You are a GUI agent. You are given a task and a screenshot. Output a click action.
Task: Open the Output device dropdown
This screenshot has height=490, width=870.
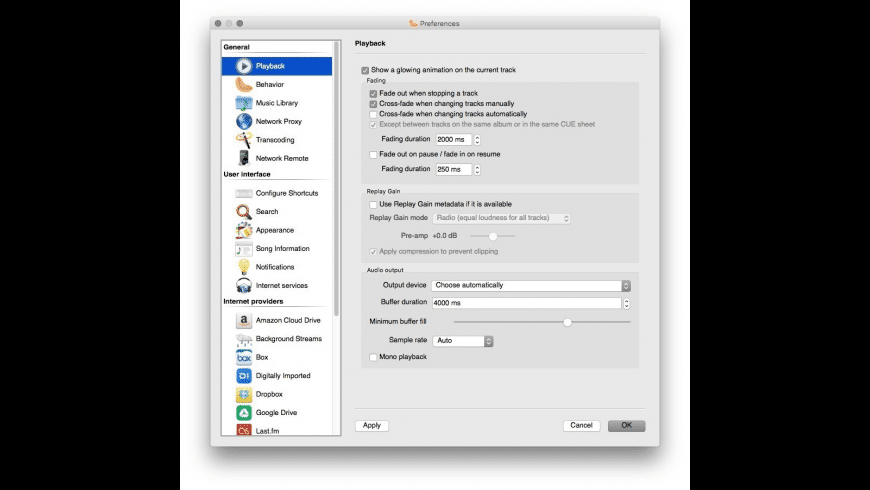click(531, 285)
